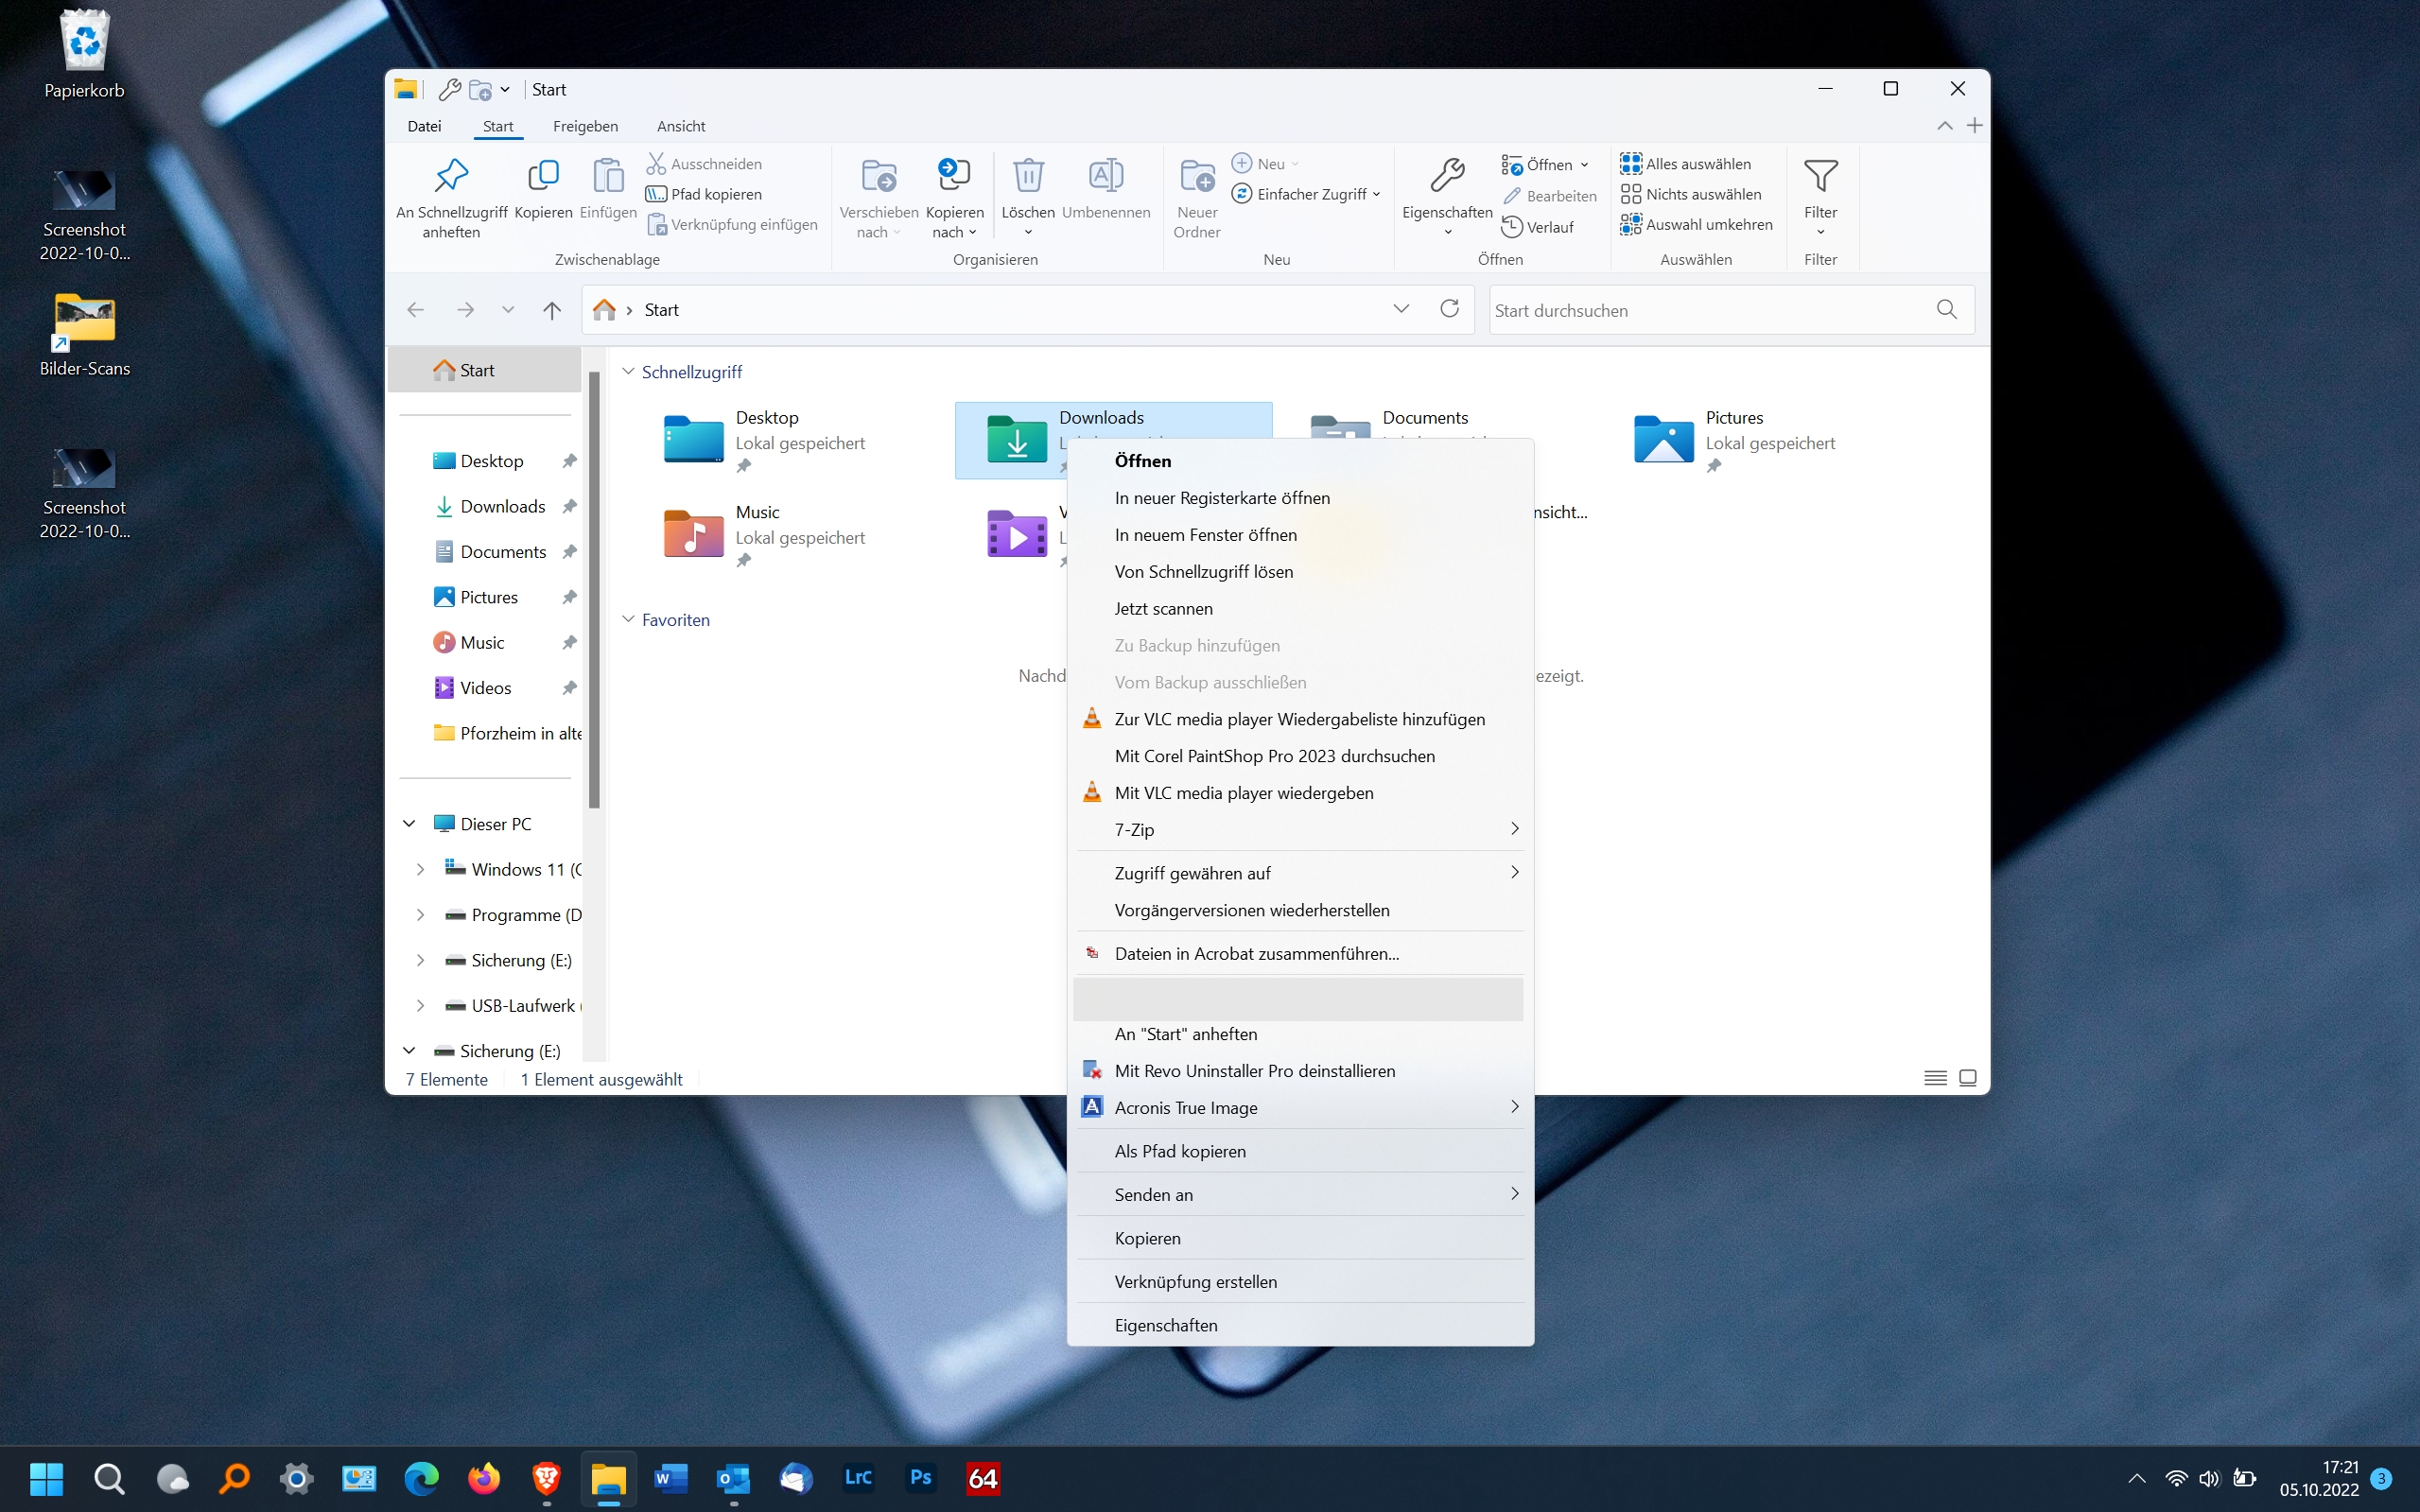The image size is (2420, 1512).
Task: Open Eigenschaften from the ribbon
Action: (1446, 178)
